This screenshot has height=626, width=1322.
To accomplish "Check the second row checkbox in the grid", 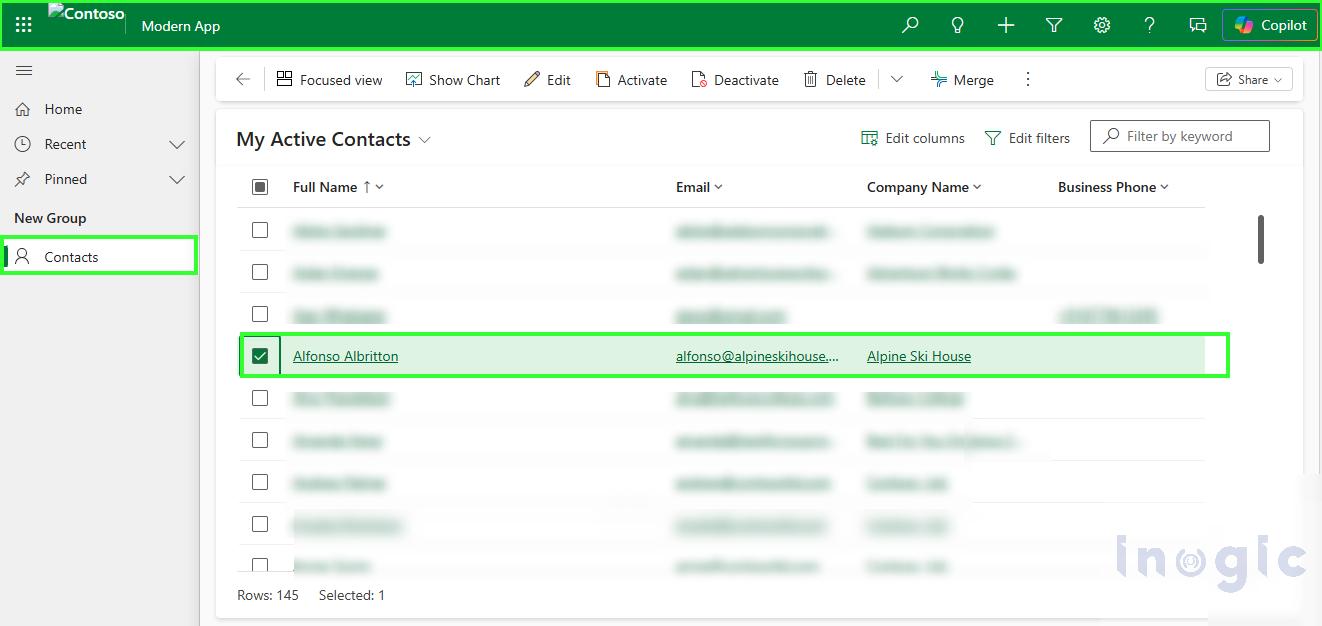I will (260, 272).
